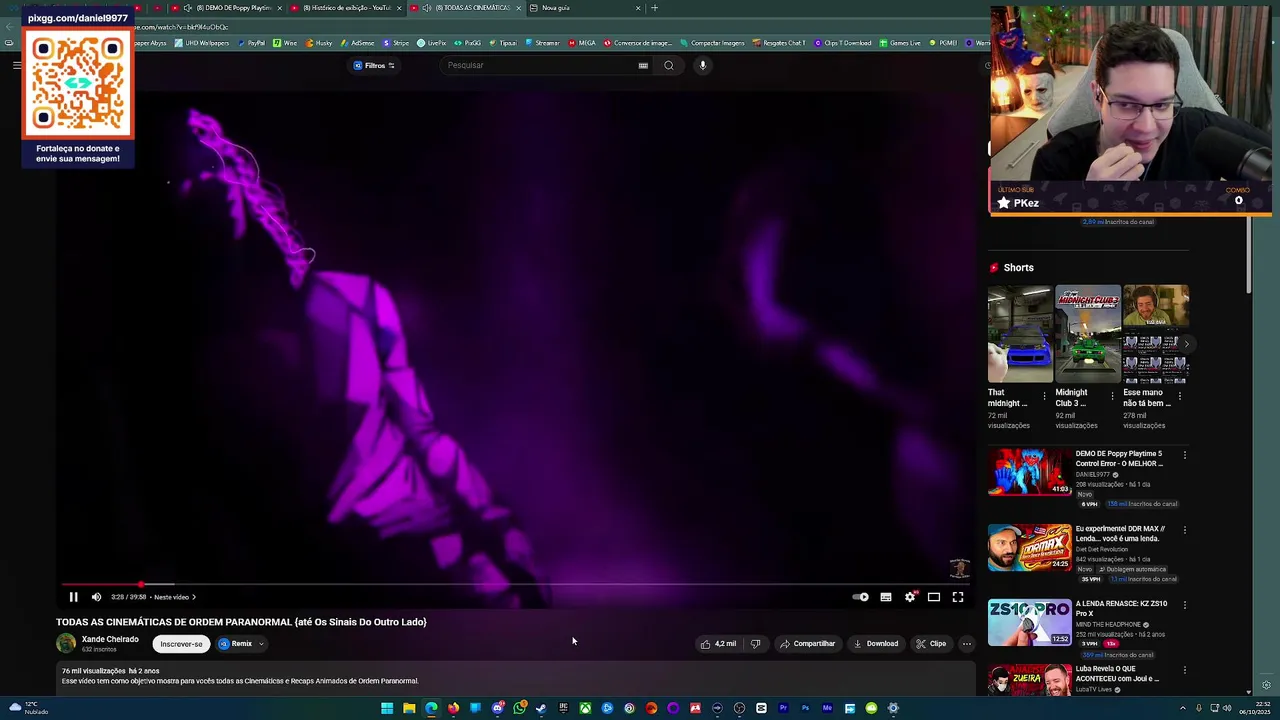Open the Xande Cheirado channel name link
Image resolution: width=1280 pixels, height=720 pixels.
tap(110, 639)
